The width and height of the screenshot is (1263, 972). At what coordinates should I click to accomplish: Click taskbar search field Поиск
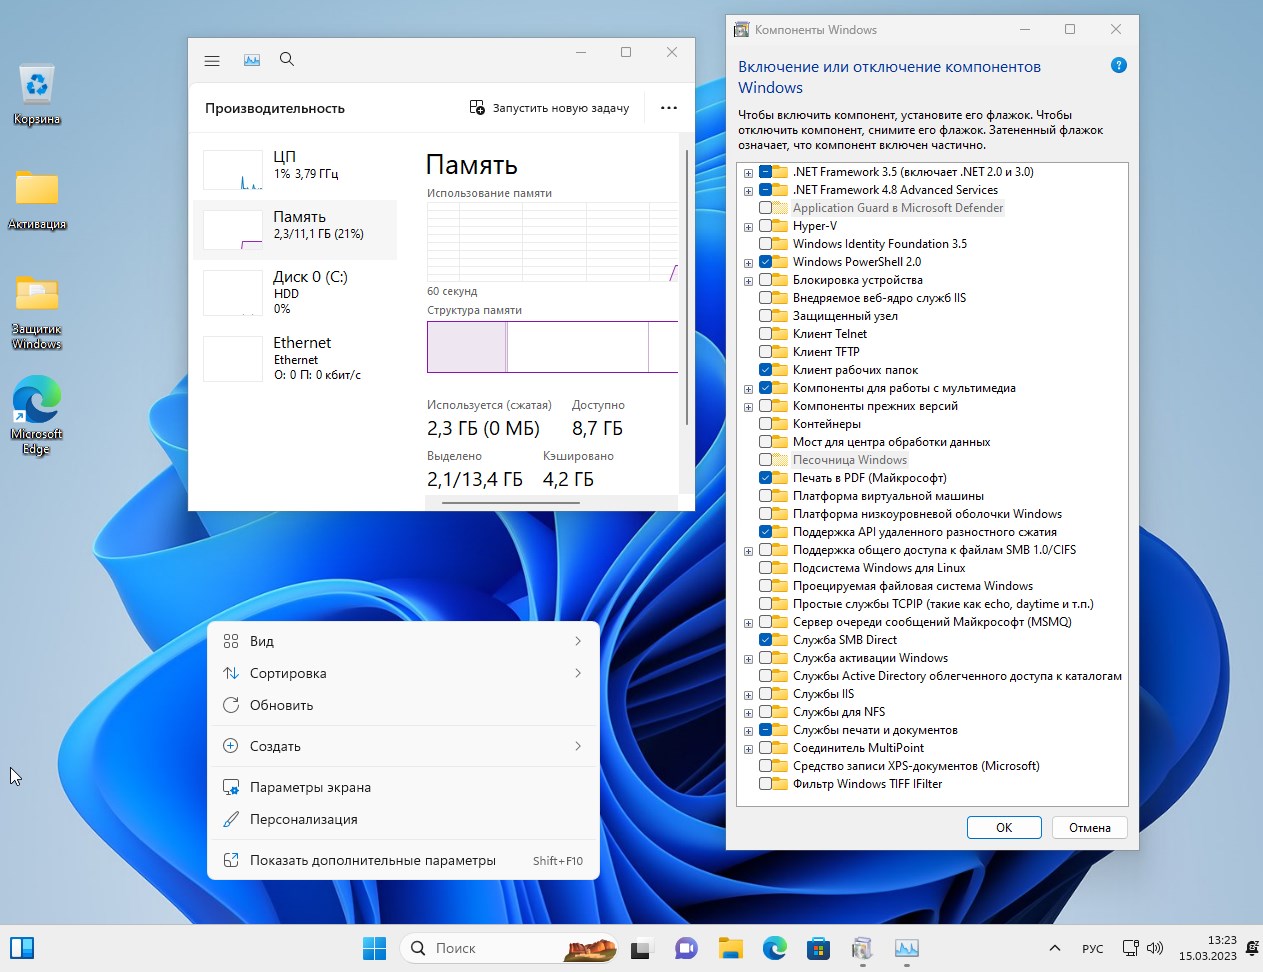pyautogui.click(x=509, y=948)
